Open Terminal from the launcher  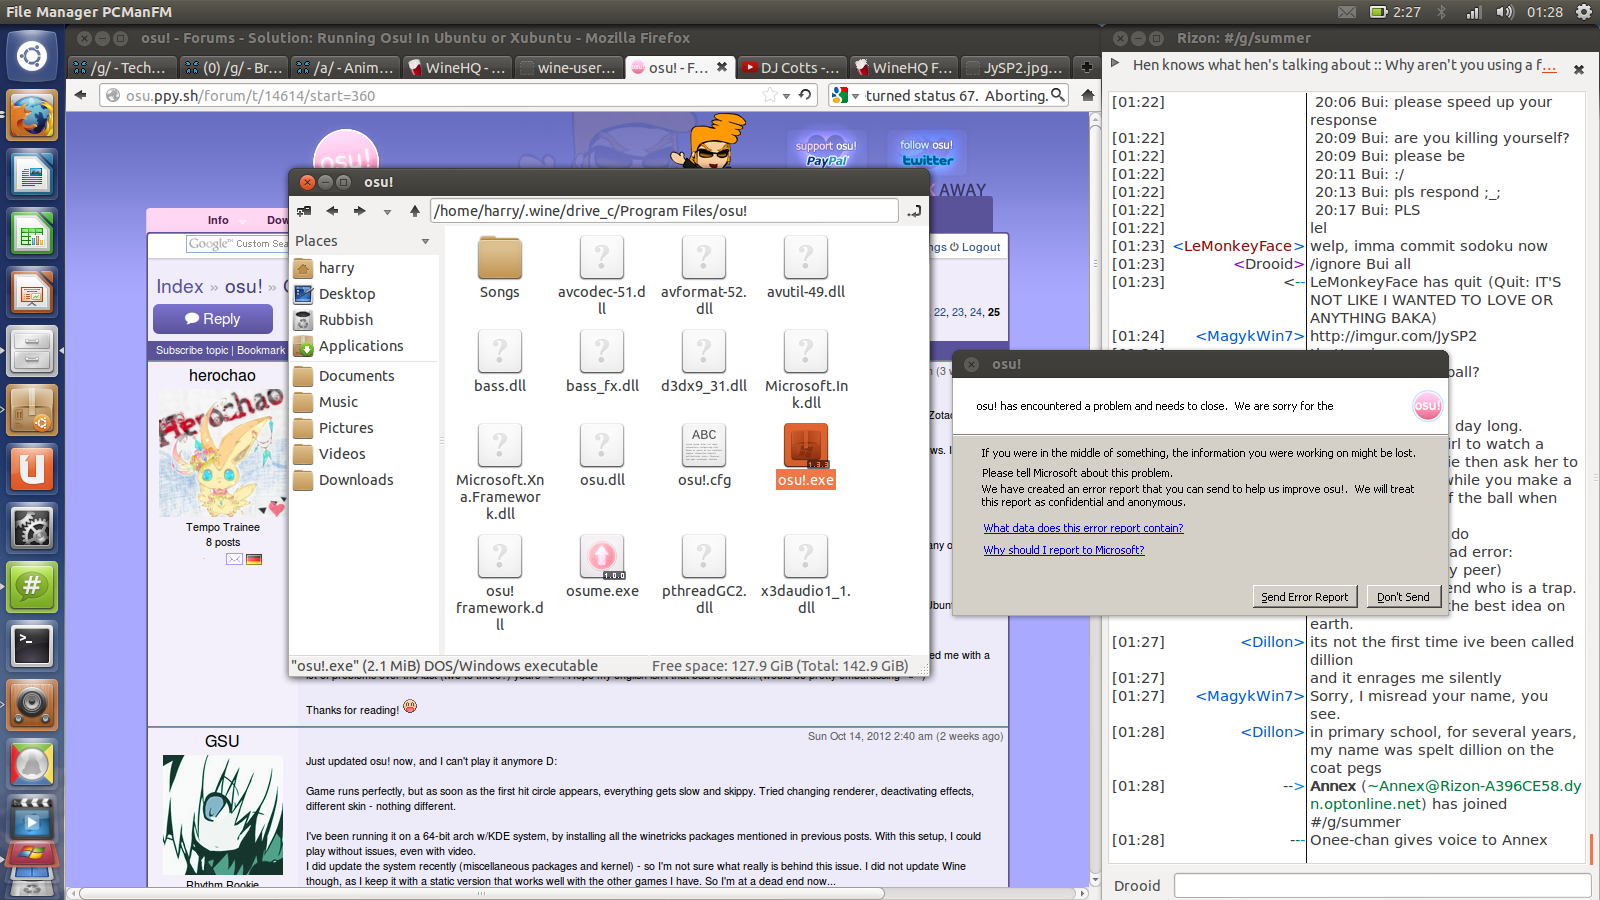tap(32, 646)
